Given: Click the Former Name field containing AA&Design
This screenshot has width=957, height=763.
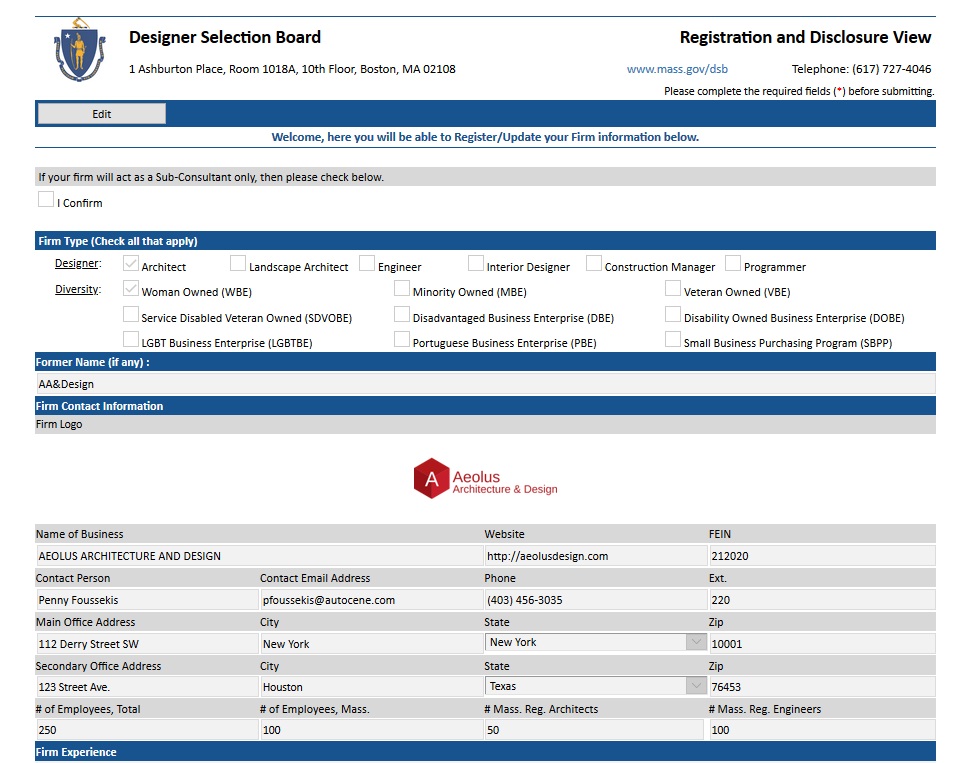Looking at the screenshot, I should (485, 384).
